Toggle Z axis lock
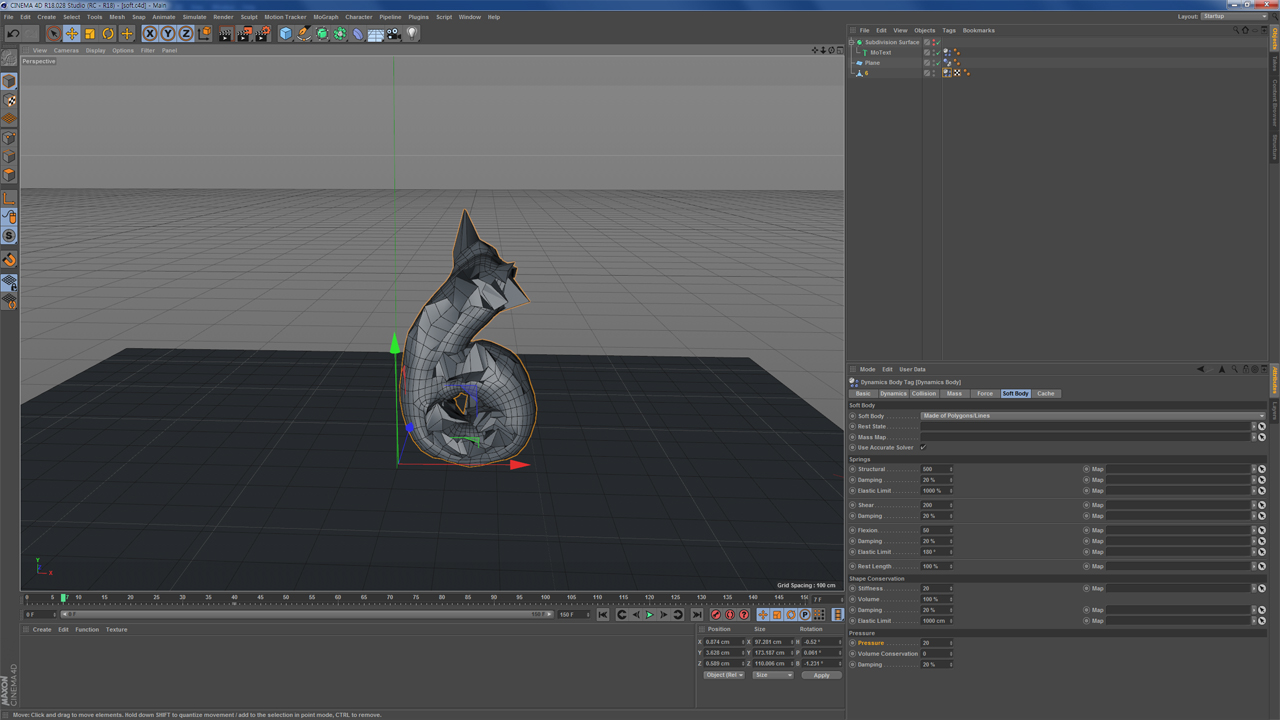Image resolution: width=1280 pixels, height=720 pixels. [186, 34]
